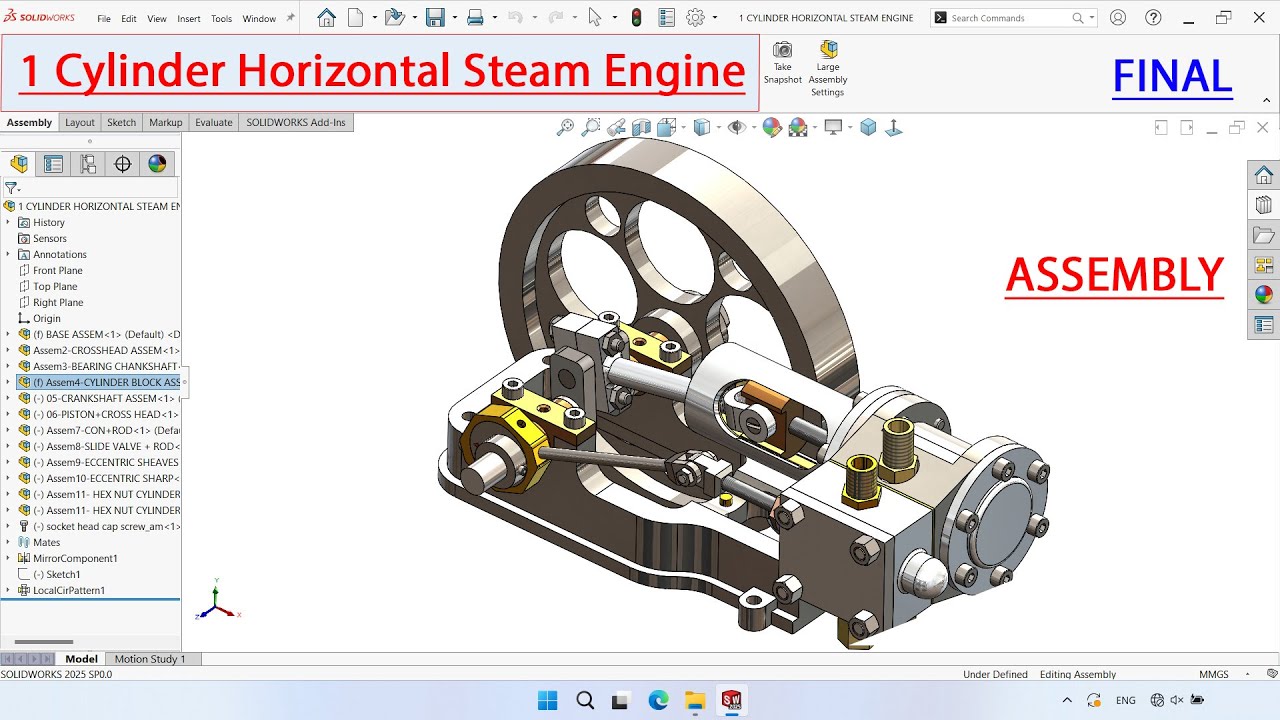Screen dimensions: 1280x720
Task: Click the Search Commands field
Action: 1013,18
